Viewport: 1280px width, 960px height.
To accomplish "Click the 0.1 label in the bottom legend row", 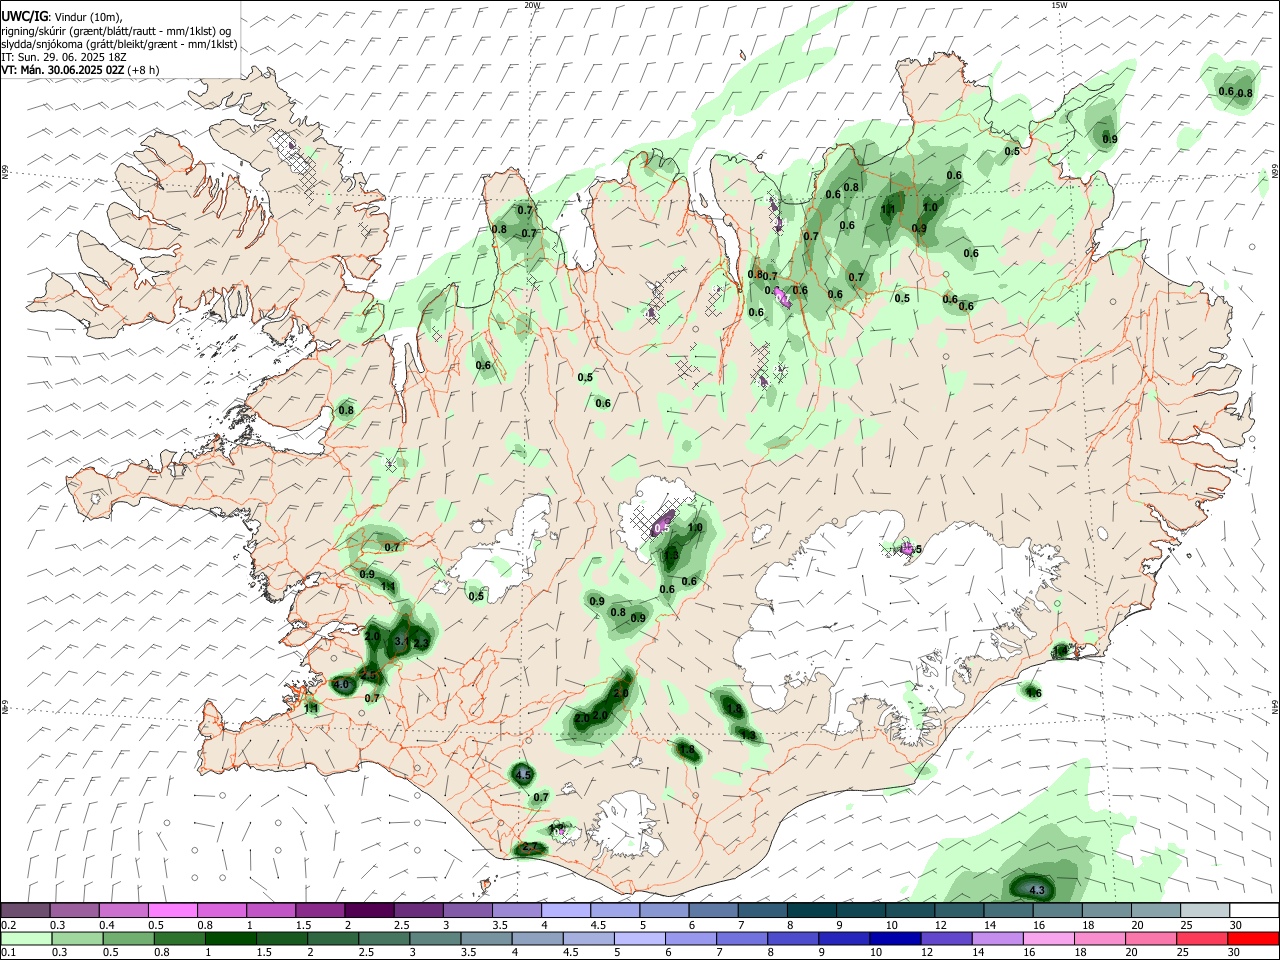I will 9,953.
